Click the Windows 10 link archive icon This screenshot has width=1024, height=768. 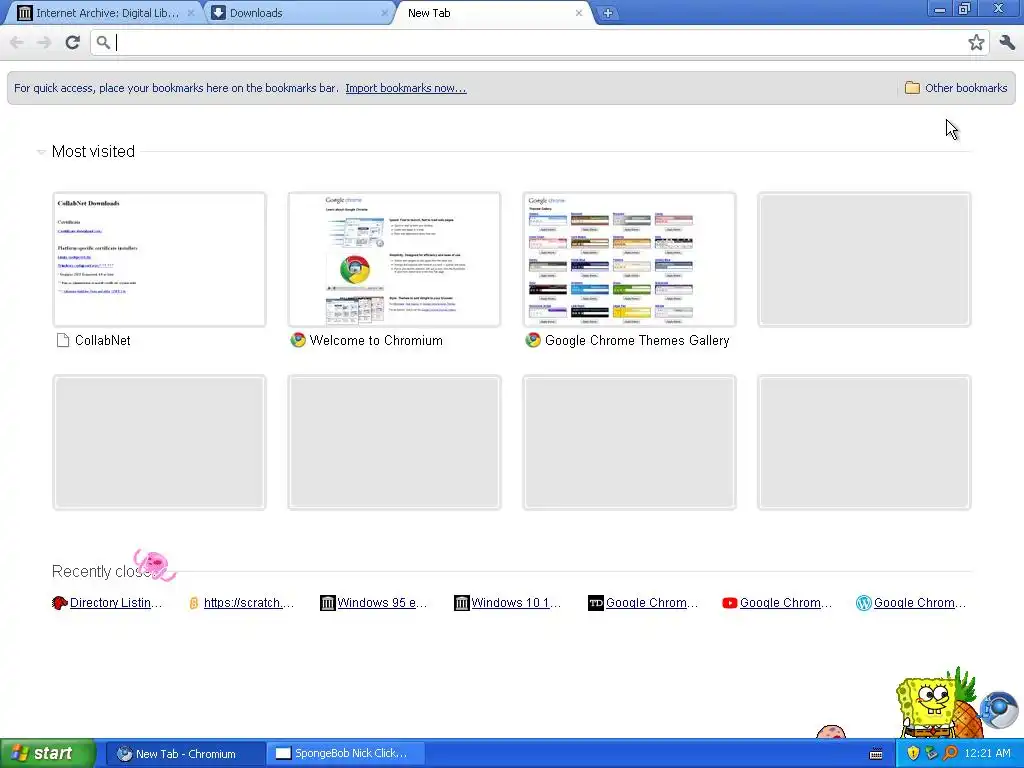click(462, 603)
